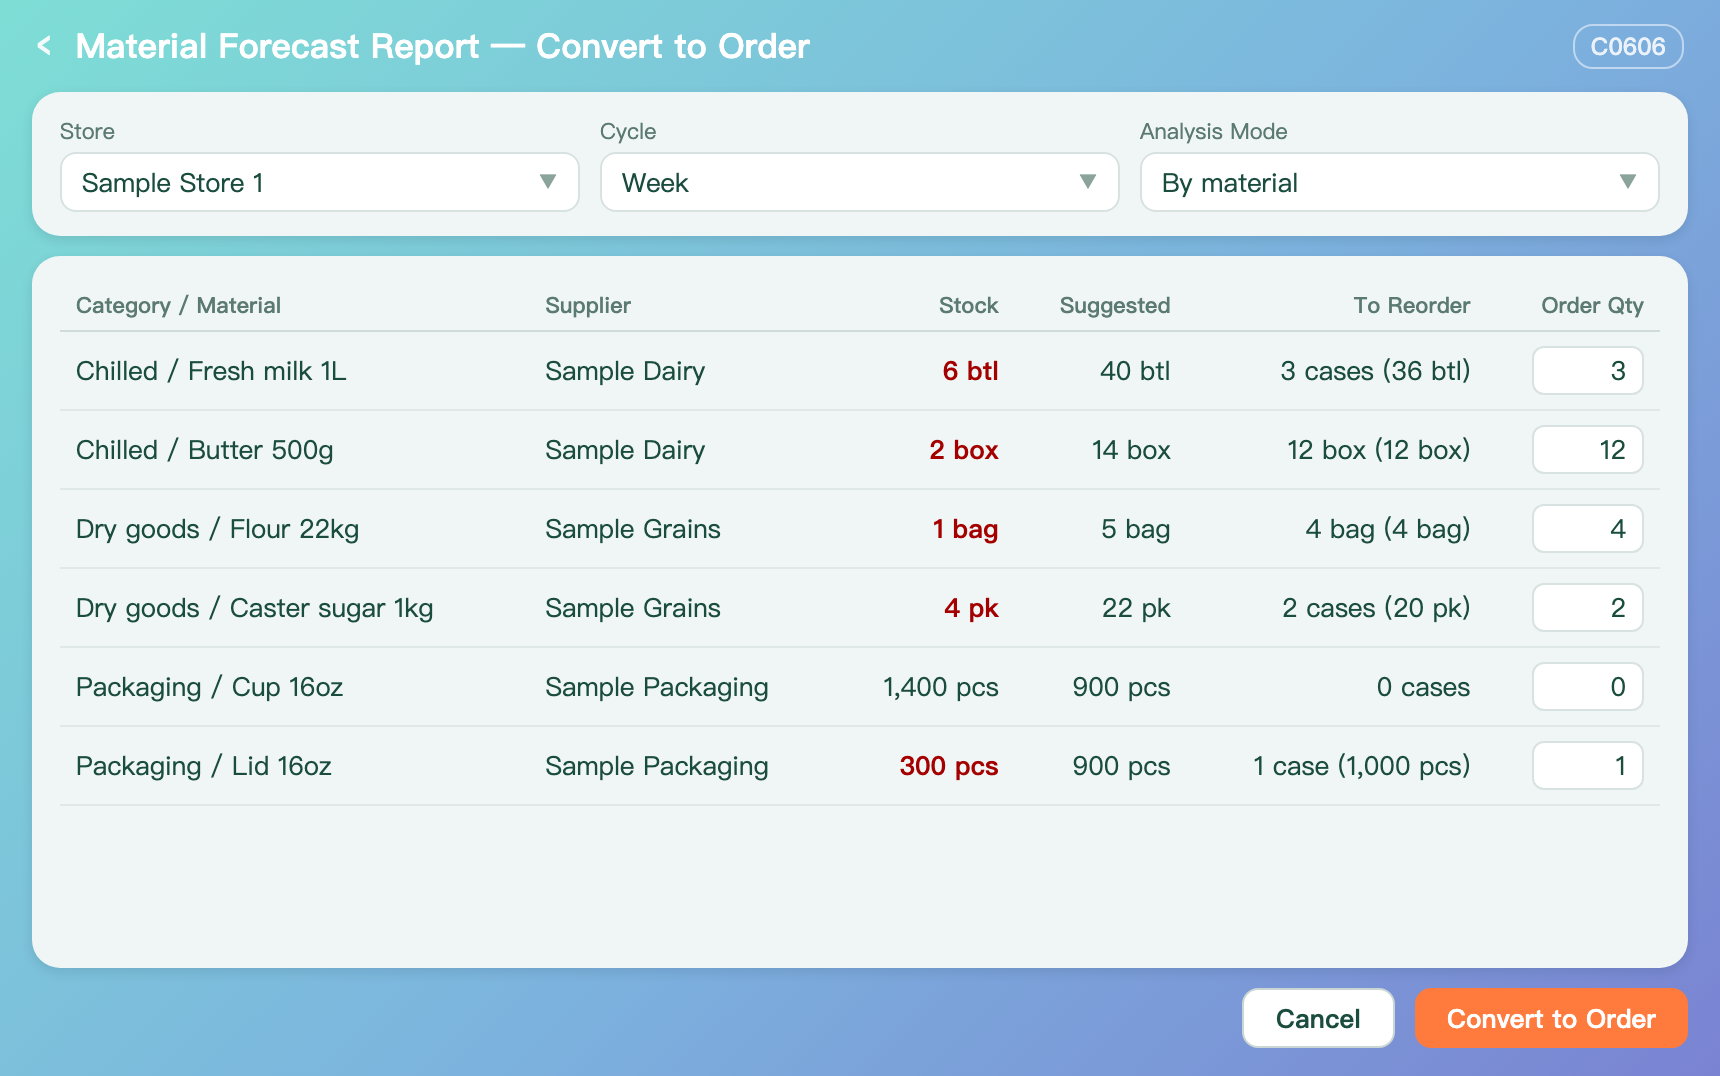Edit order quantity for Flour 22kg
The width and height of the screenshot is (1720, 1076).
click(x=1588, y=529)
